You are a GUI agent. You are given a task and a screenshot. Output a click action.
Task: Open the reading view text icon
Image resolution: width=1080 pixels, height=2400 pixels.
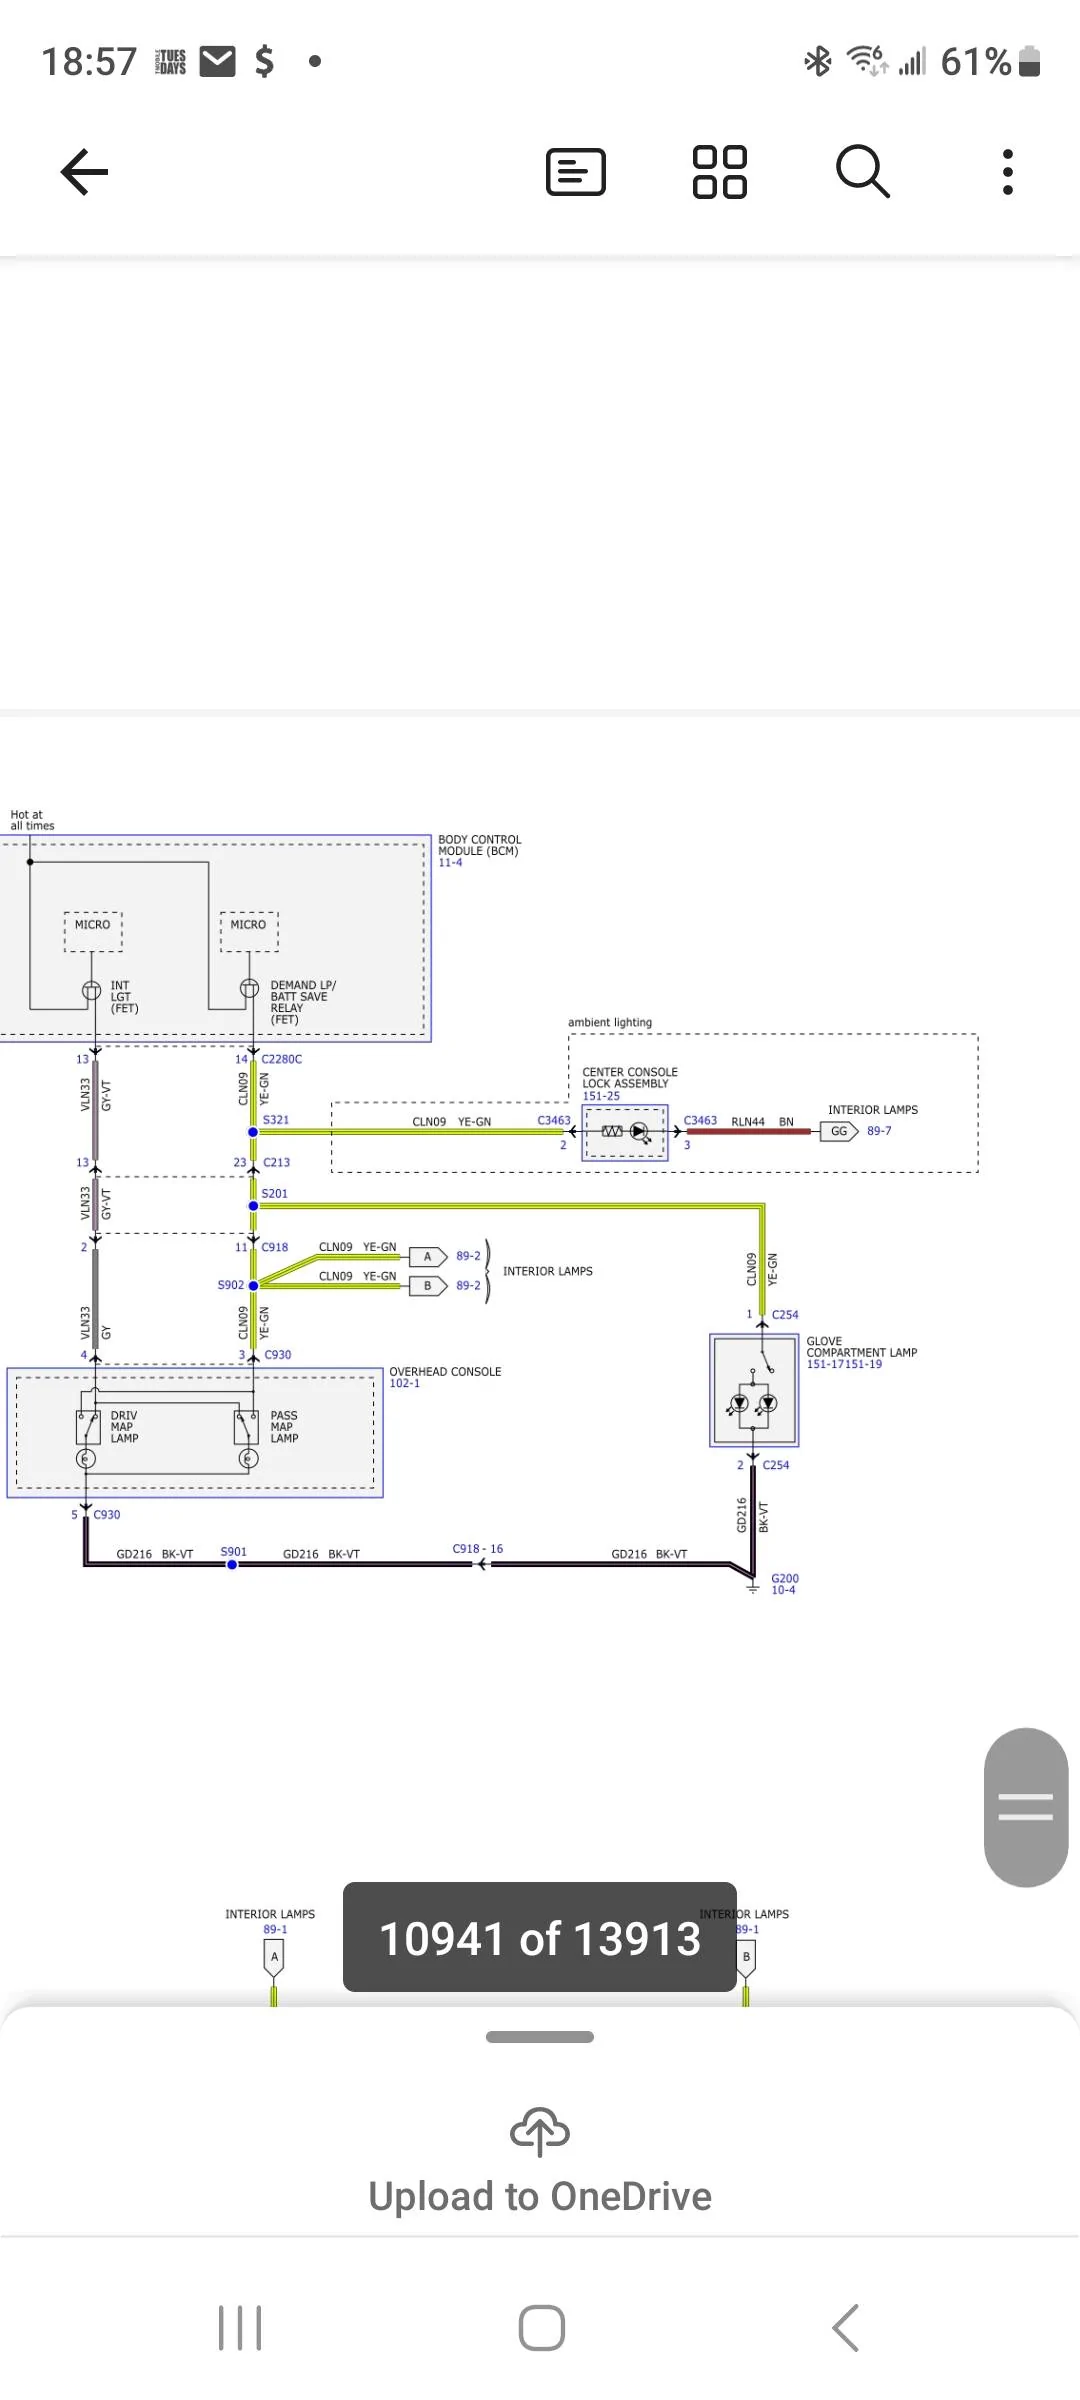point(576,172)
